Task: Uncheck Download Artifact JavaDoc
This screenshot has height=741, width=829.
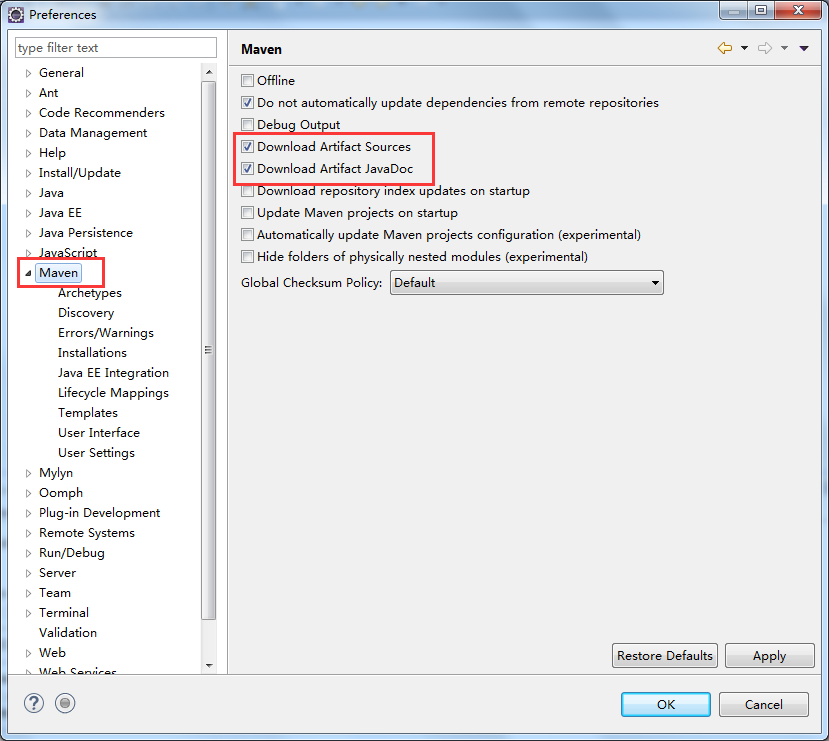Action: [247, 169]
